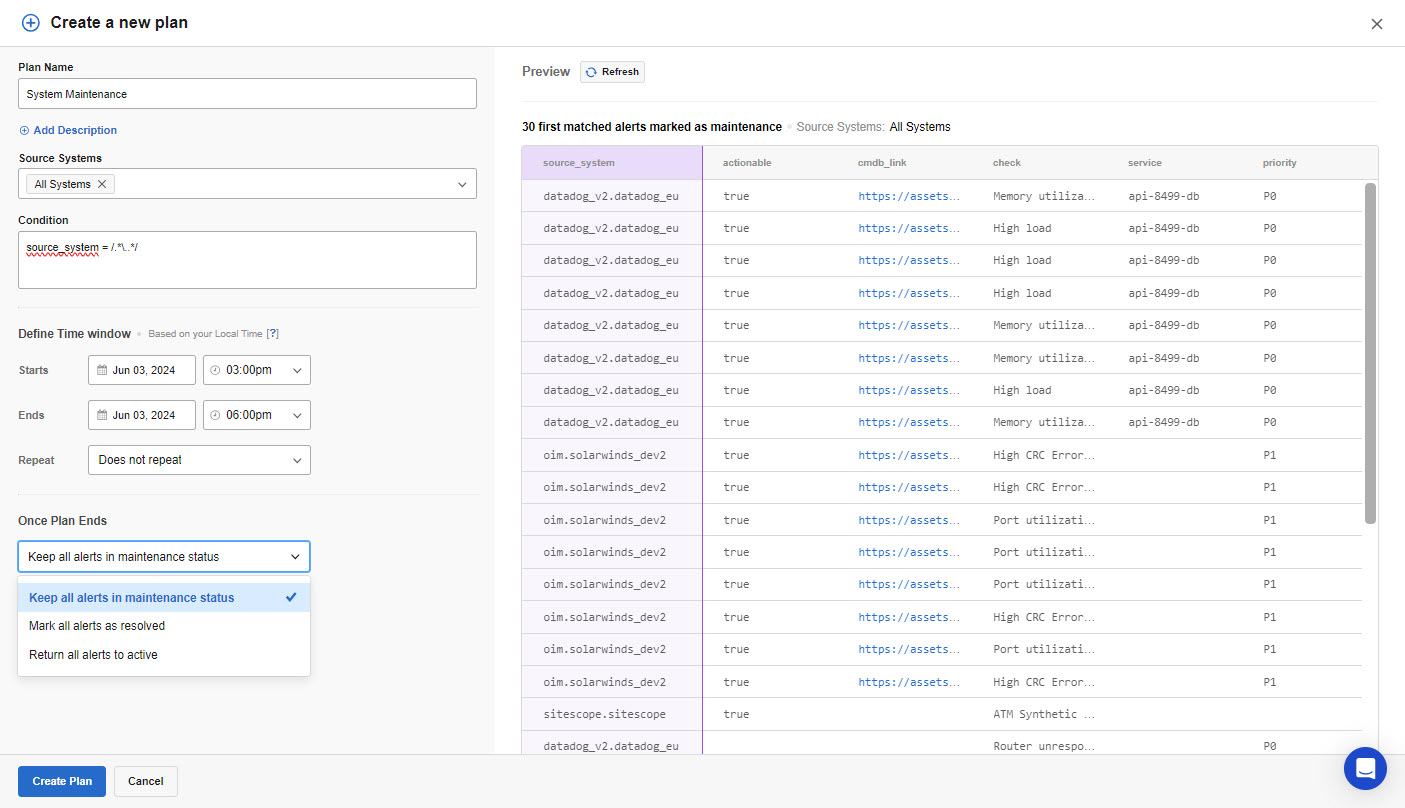Viewport: 1405px width, 808px height.
Task: Click the Condition text field
Action: 247,260
